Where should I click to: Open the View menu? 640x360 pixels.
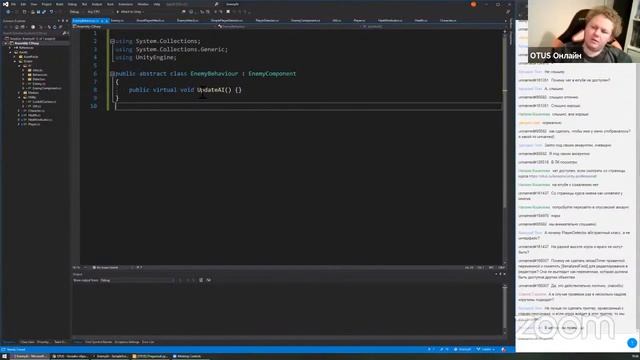pyautogui.click(x=34, y=4)
